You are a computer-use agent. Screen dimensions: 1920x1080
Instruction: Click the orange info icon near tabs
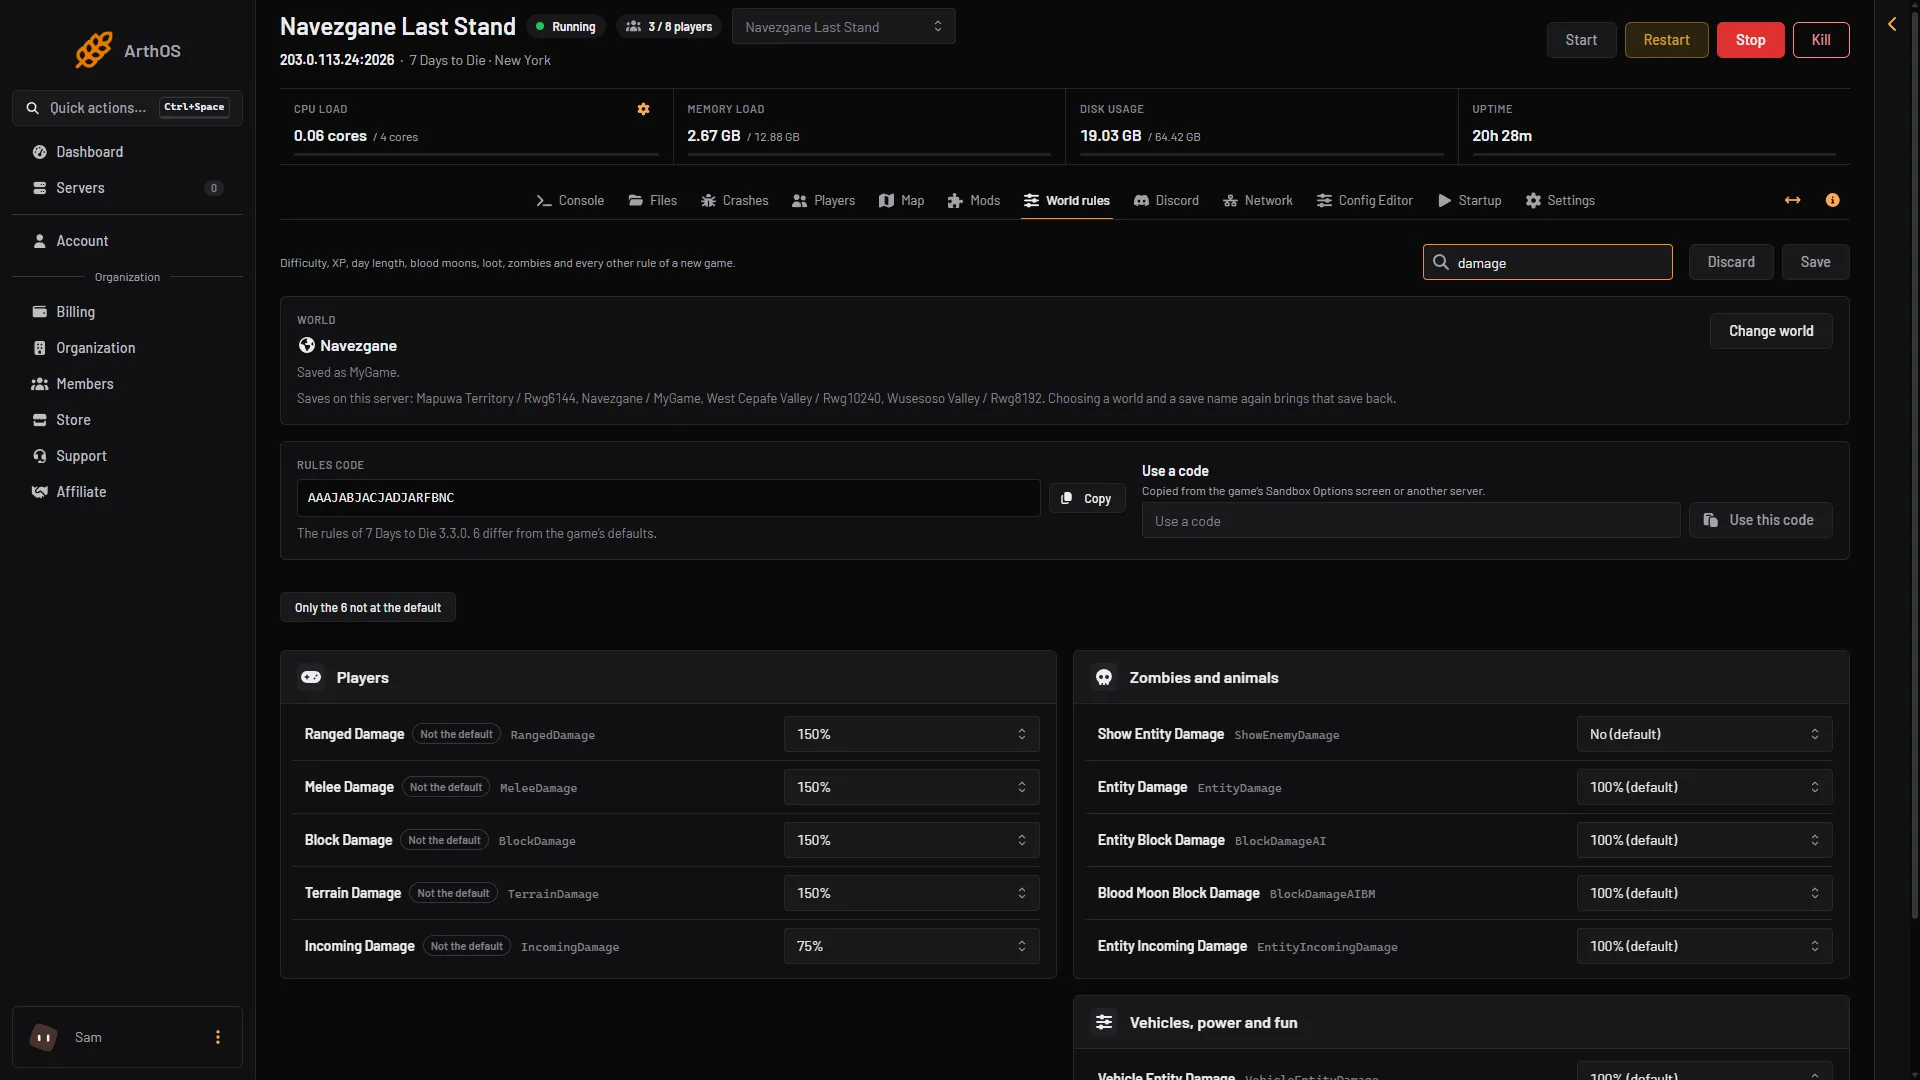point(1832,200)
